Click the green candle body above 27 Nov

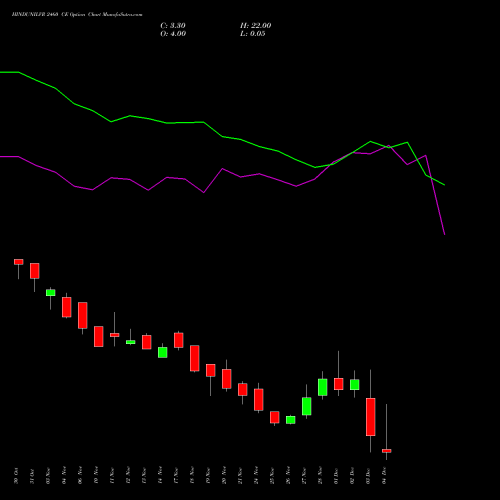pos(307,406)
